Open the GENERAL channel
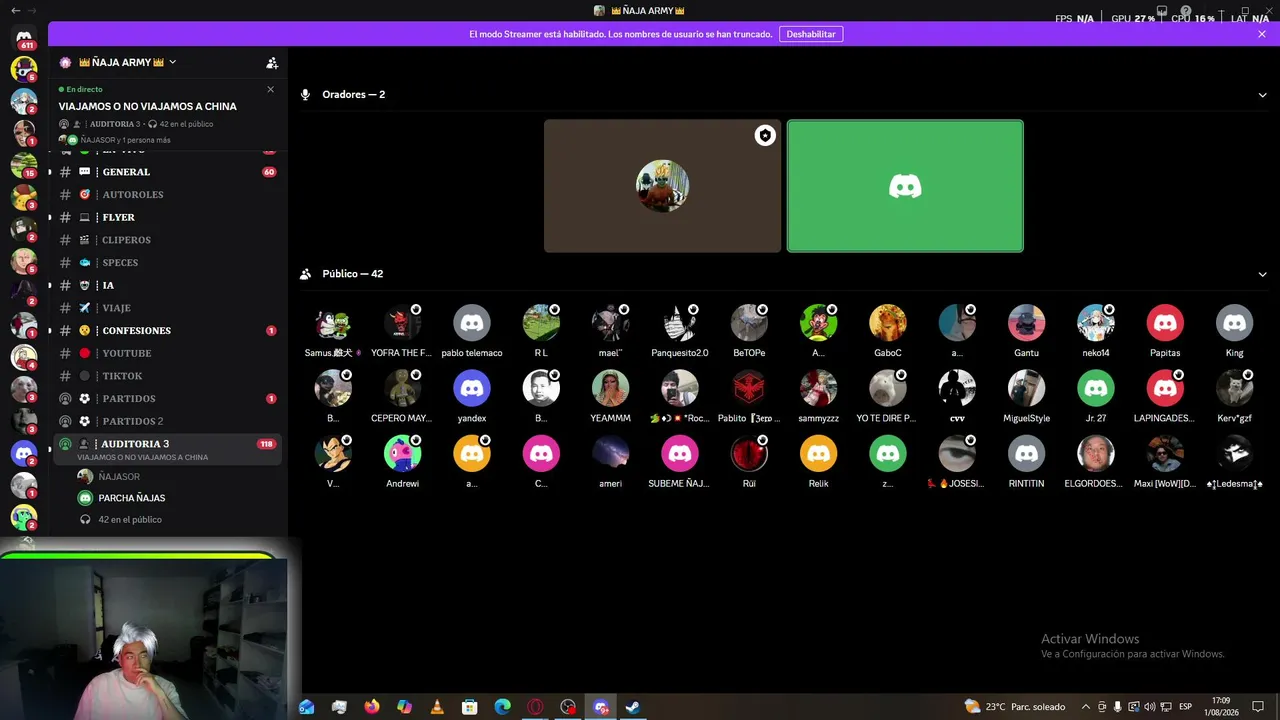Screen dimensions: 1280x720 pyautogui.click(x=167, y=172)
